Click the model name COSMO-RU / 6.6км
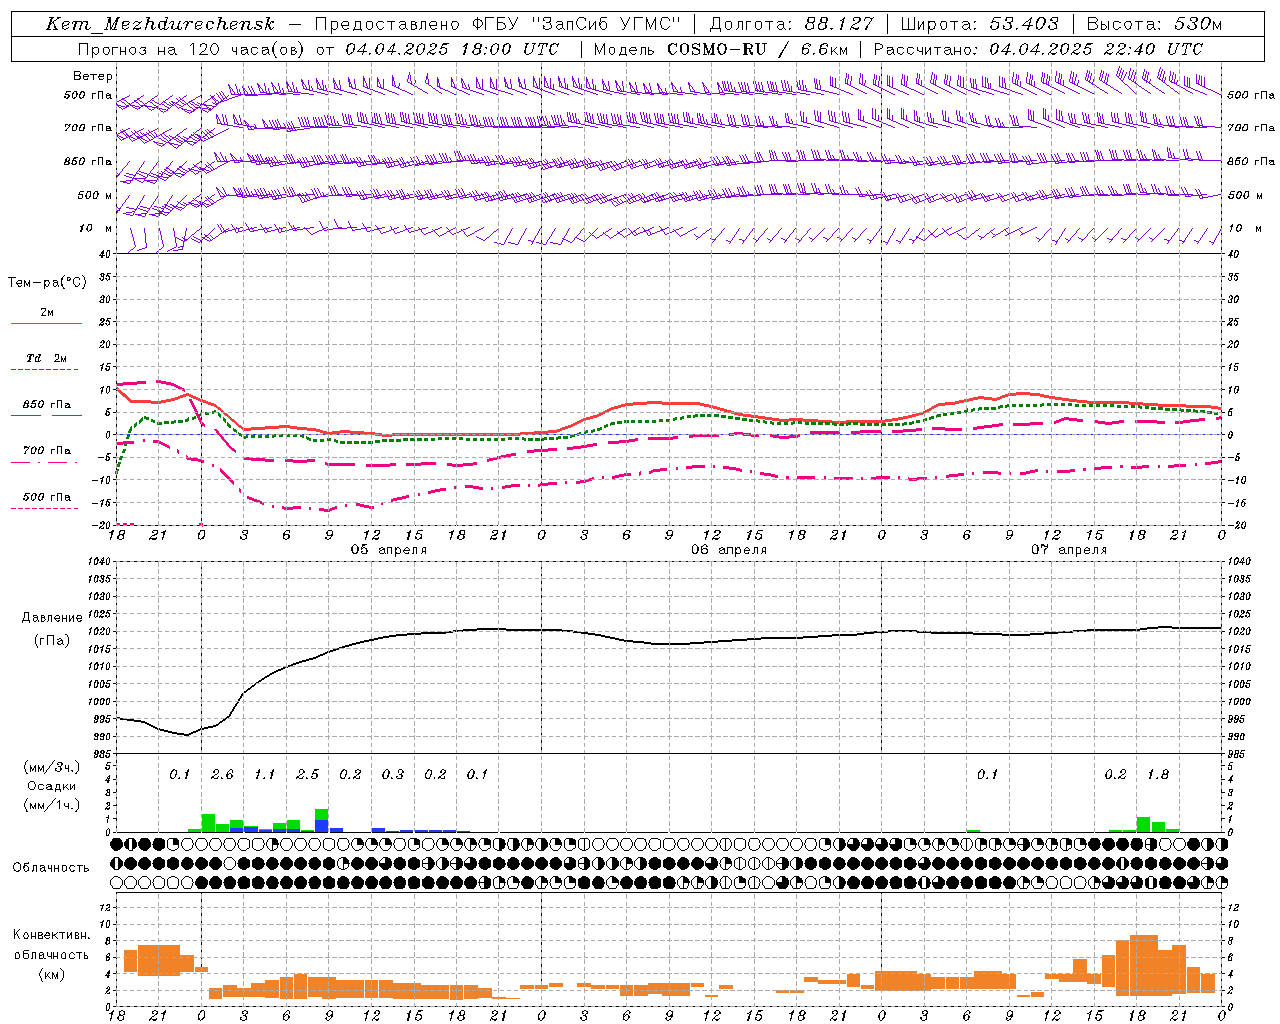This screenshot has width=1280, height=1024. coord(757,49)
